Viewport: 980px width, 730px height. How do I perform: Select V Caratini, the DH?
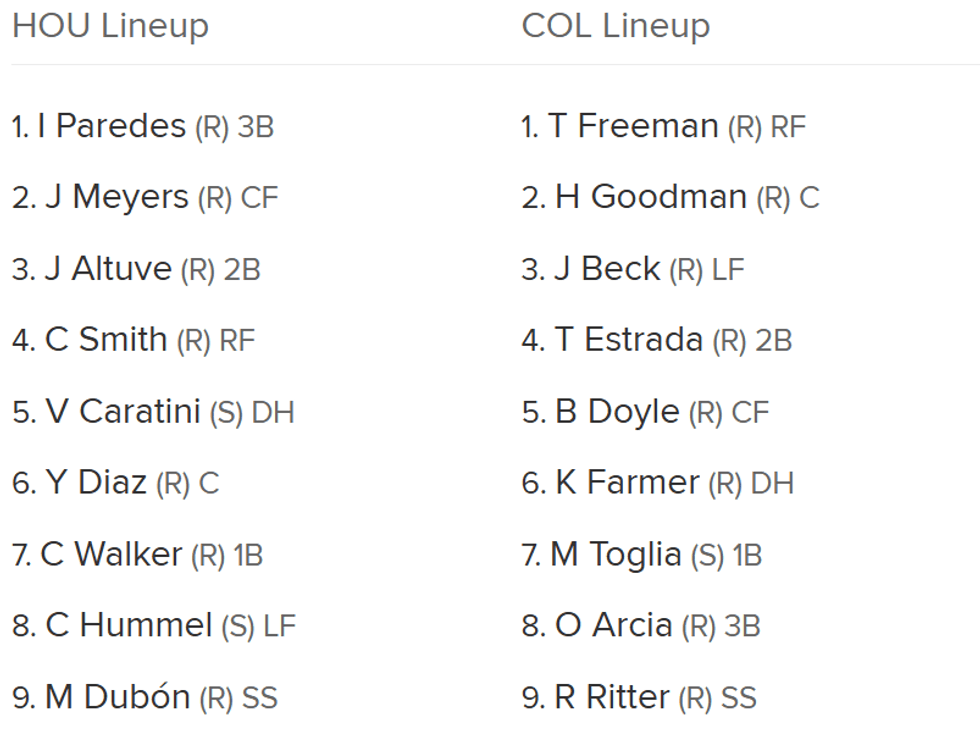pyautogui.click(x=123, y=412)
